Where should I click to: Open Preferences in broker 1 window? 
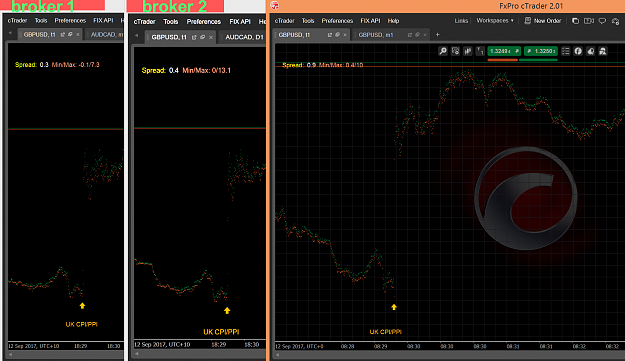point(70,20)
